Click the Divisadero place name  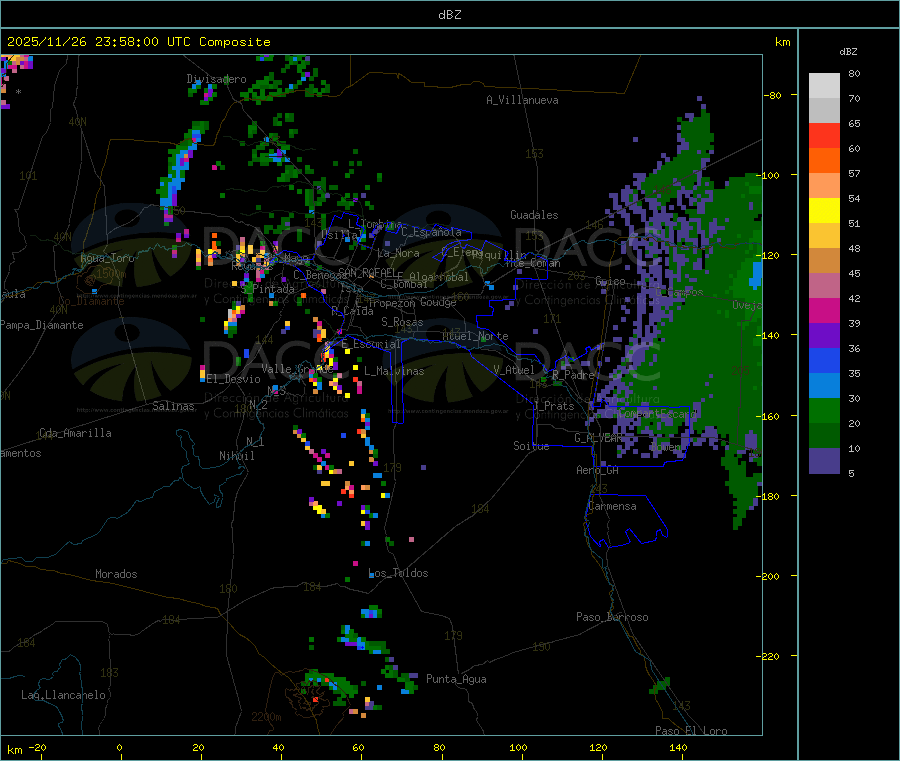coord(216,79)
